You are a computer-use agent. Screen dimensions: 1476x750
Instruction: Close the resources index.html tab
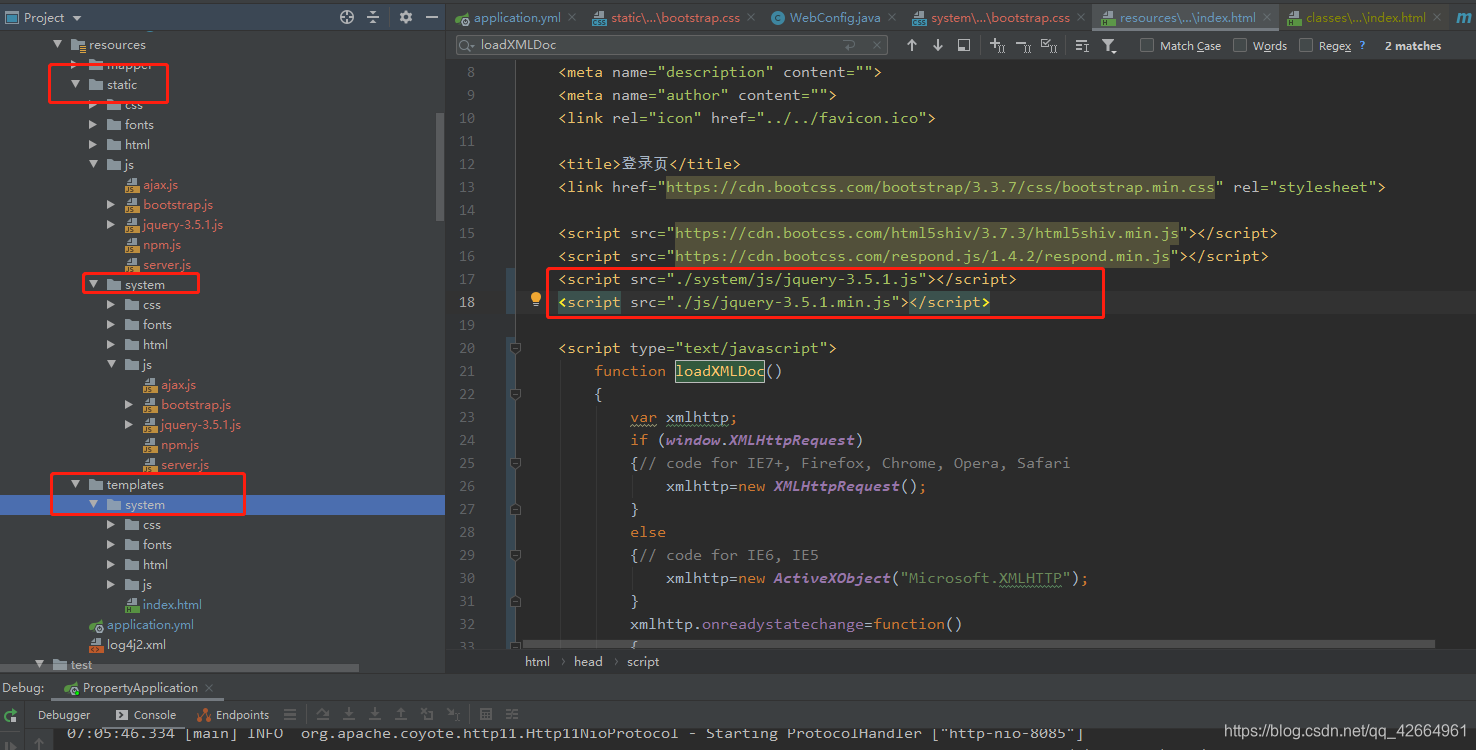1268,18
